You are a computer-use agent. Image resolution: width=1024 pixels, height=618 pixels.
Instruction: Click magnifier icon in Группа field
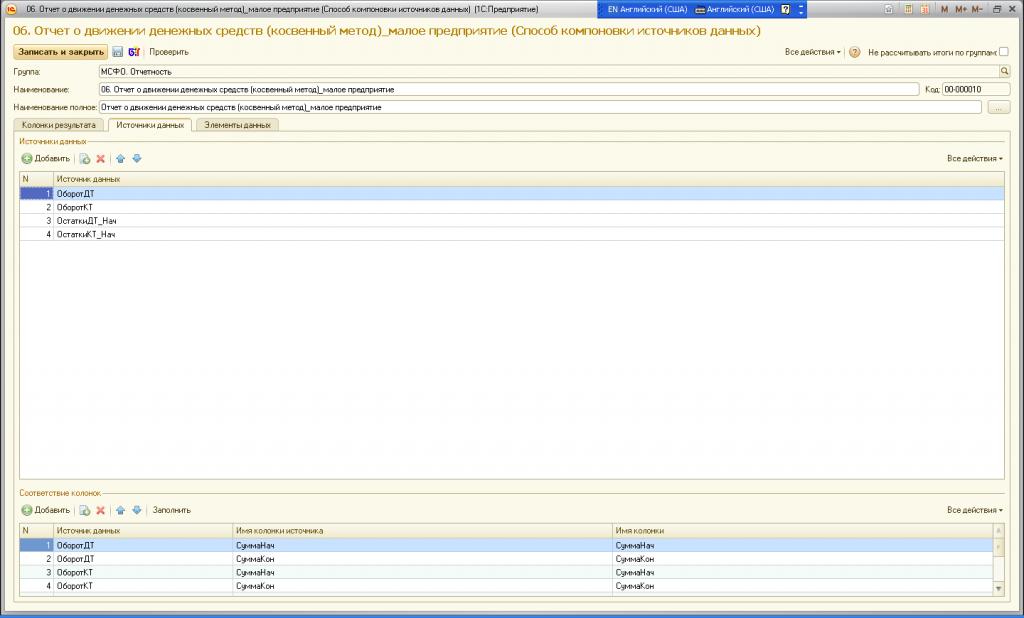point(1004,71)
